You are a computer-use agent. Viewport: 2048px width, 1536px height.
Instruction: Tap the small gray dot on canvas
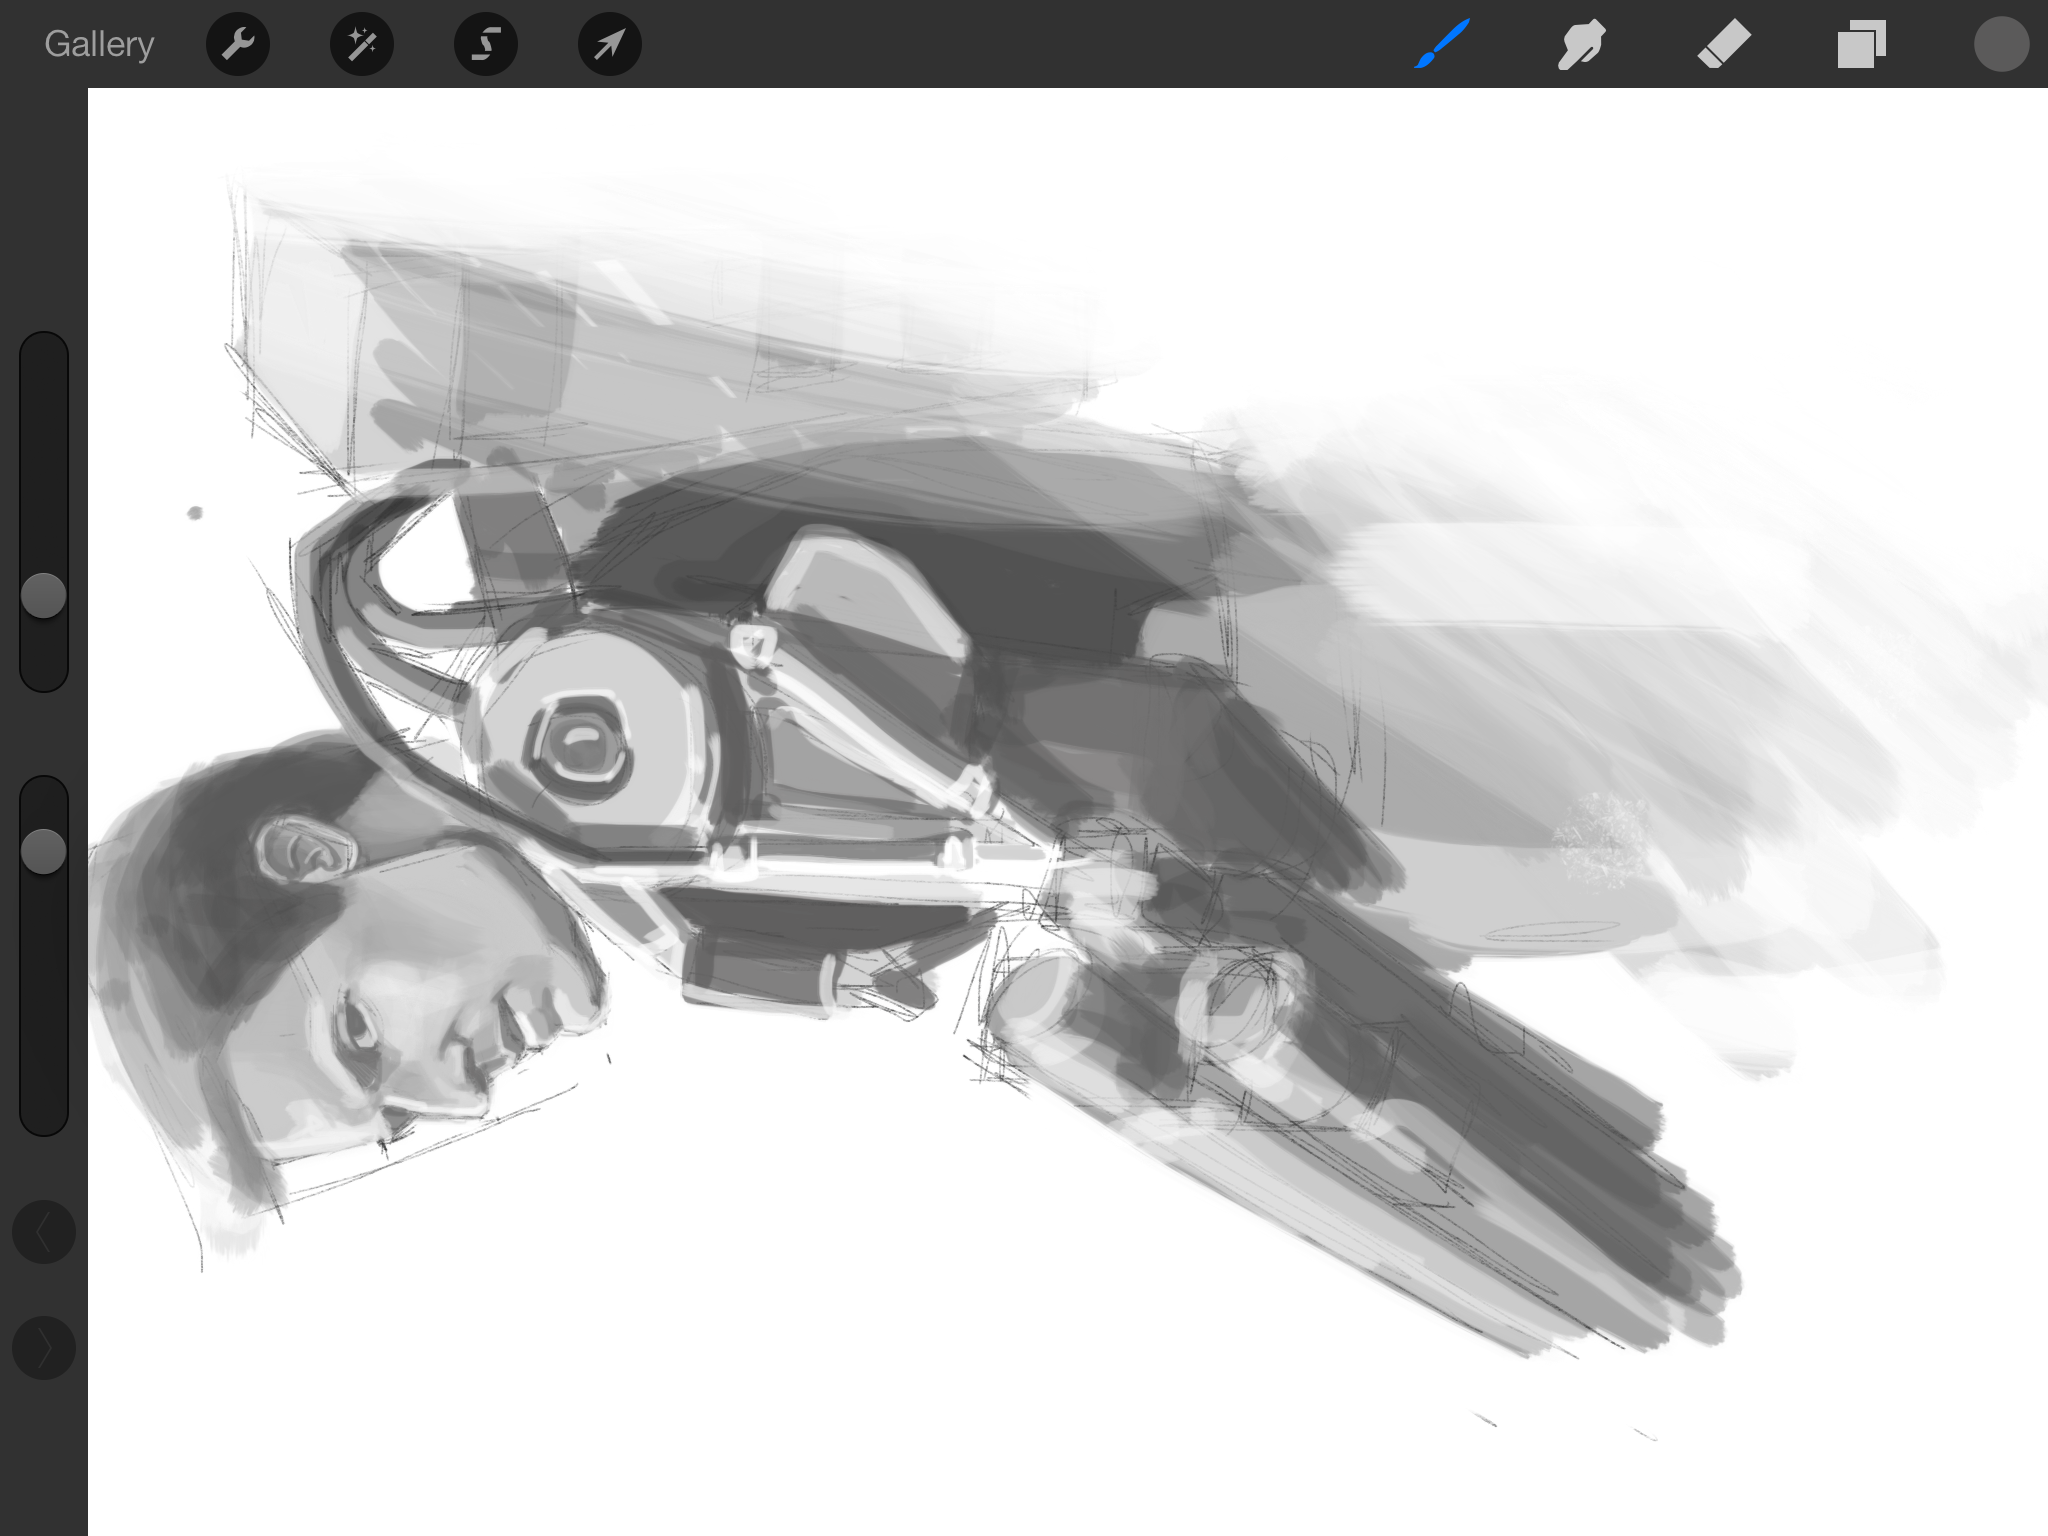pyautogui.click(x=195, y=513)
